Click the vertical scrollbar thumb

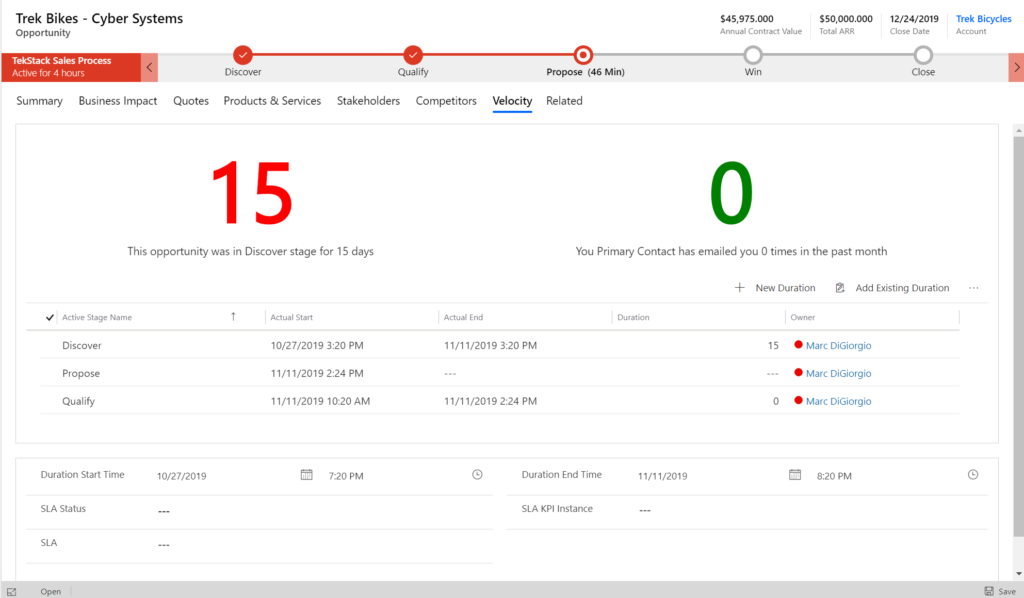coord(1018,336)
